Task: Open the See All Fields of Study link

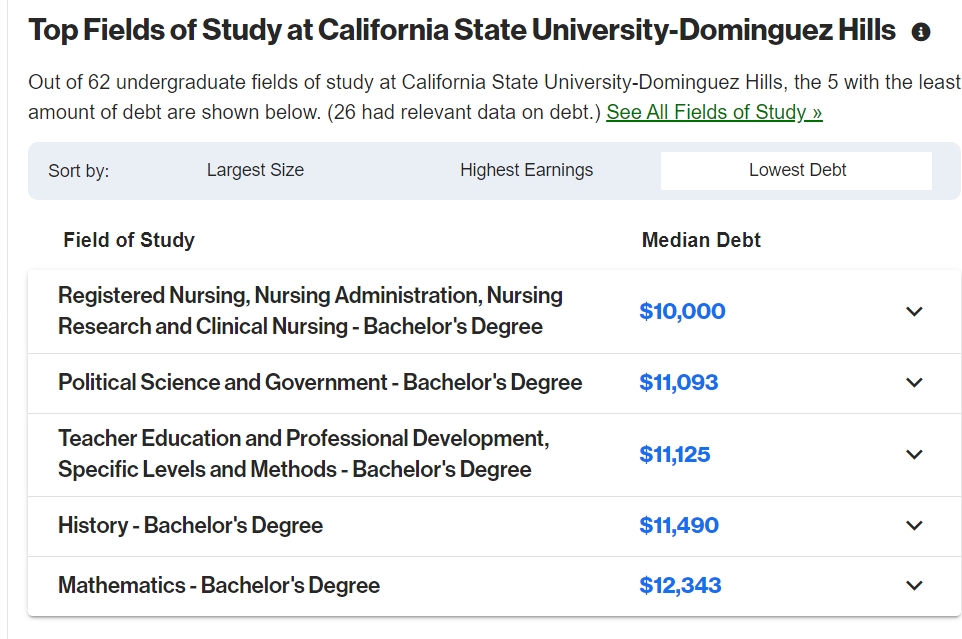Action: [714, 112]
